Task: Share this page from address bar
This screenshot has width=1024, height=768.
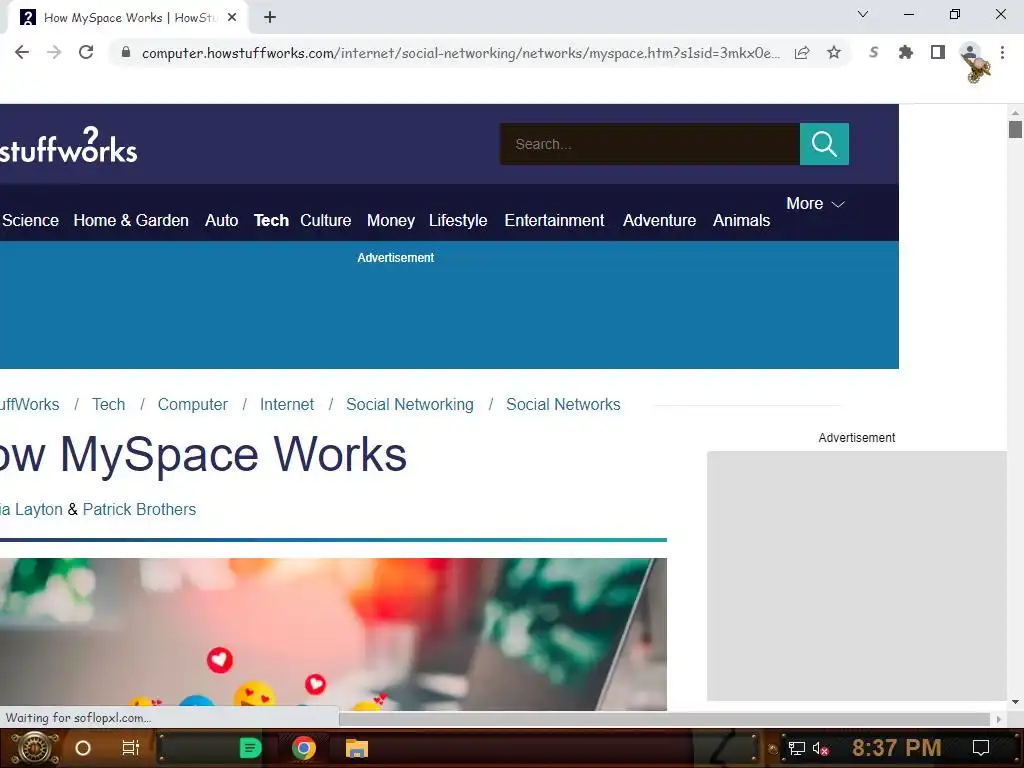Action: 802,52
